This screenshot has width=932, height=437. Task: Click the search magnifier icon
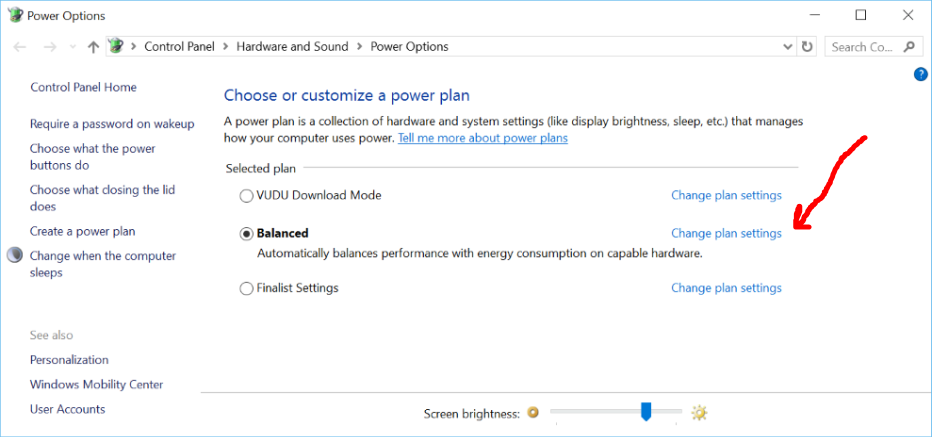[909, 46]
